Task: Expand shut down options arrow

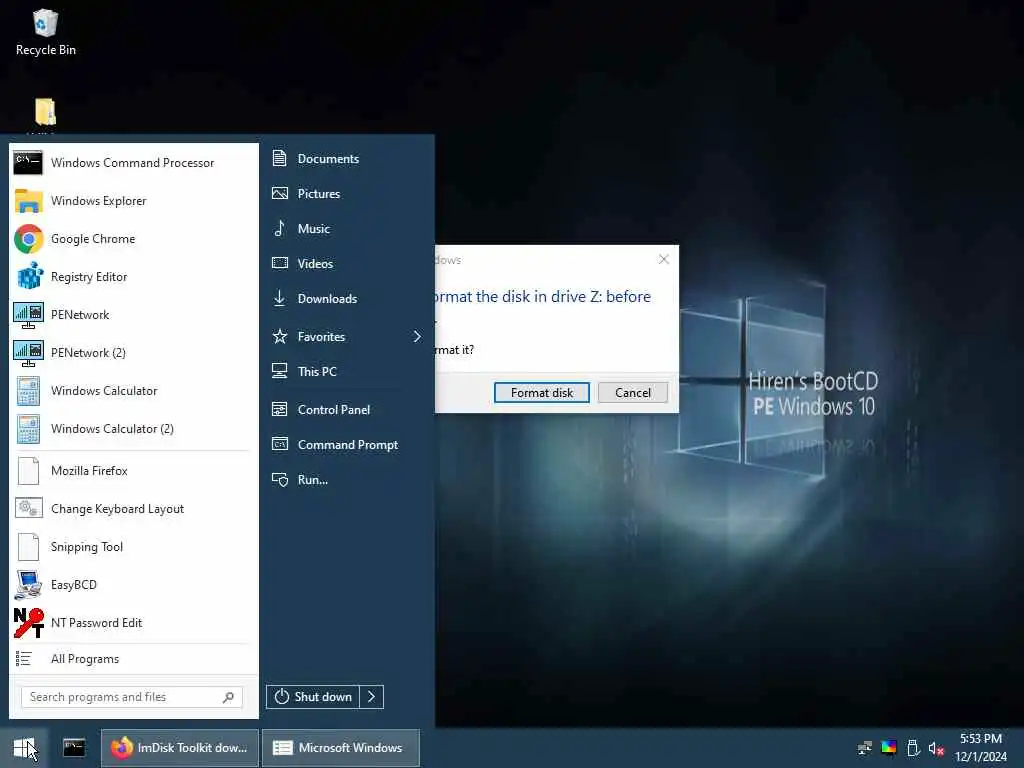Action: 372,697
